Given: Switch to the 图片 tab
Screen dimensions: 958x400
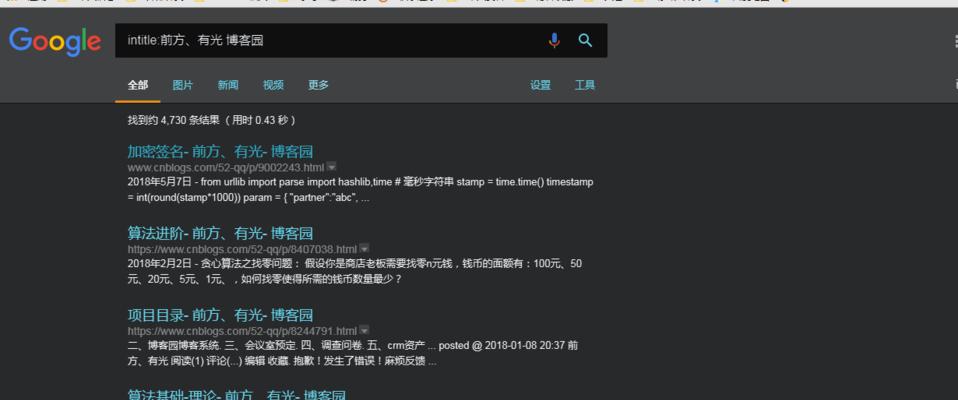Looking at the screenshot, I should (183, 85).
